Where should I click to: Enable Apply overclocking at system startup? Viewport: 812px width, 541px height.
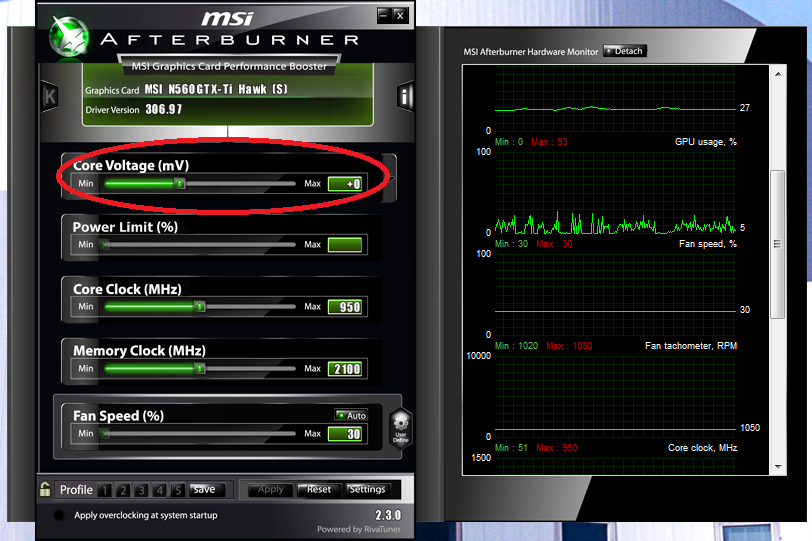click(59, 515)
